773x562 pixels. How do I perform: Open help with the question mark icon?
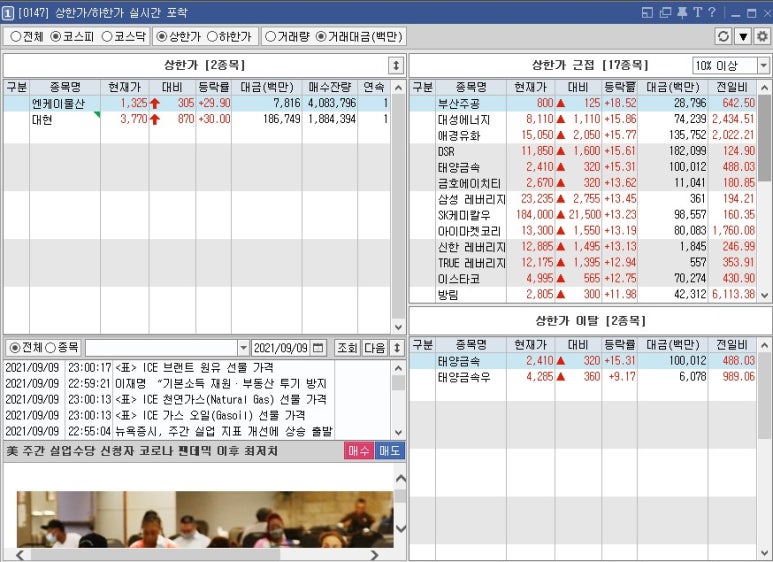click(712, 12)
